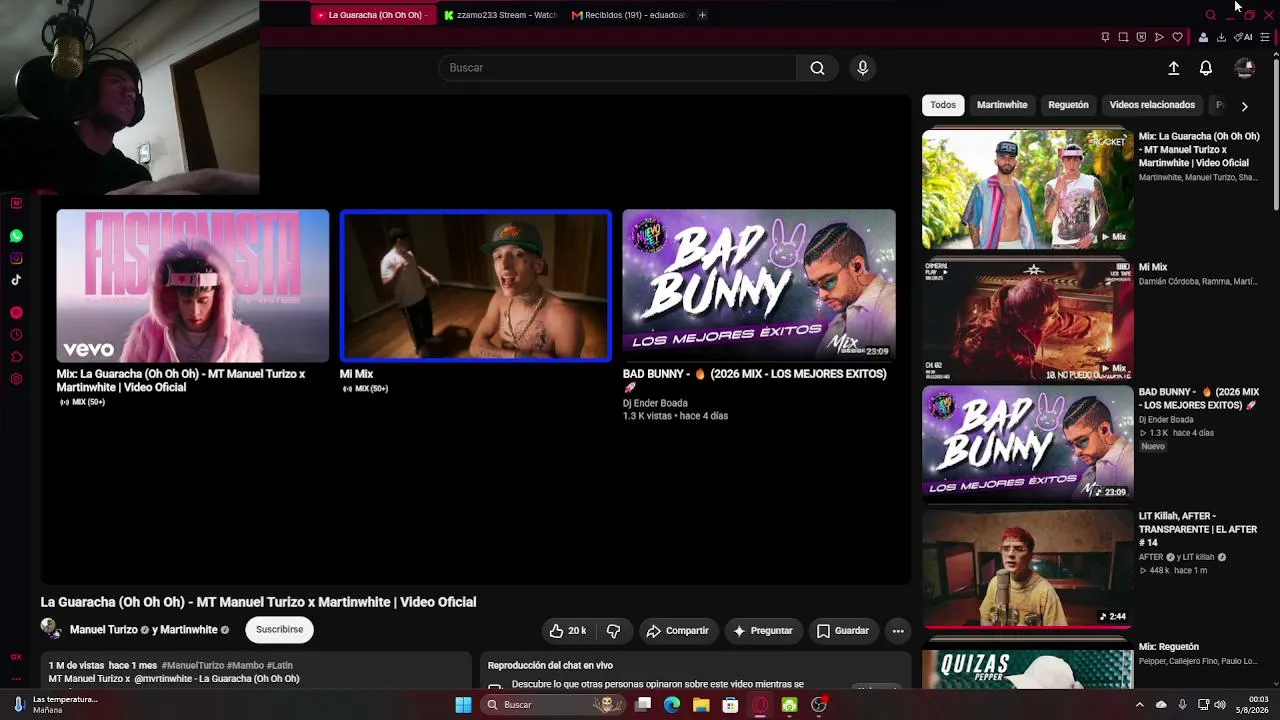Image resolution: width=1280 pixels, height=720 pixels.
Task: Click the snapshot square icon in address bar
Action: 1123,37
